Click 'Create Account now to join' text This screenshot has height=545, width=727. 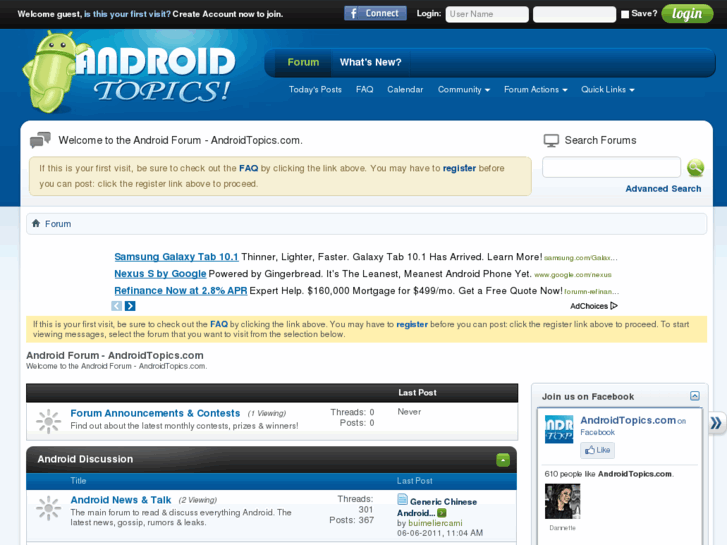tap(228, 14)
